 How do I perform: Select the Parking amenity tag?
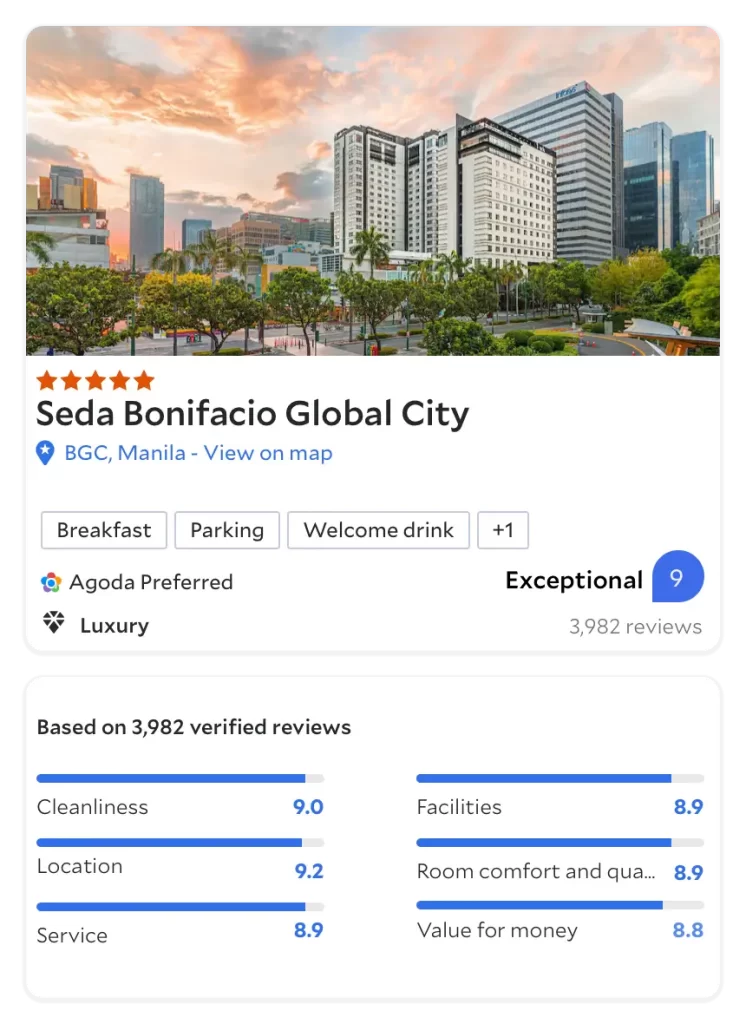click(227, 530)
